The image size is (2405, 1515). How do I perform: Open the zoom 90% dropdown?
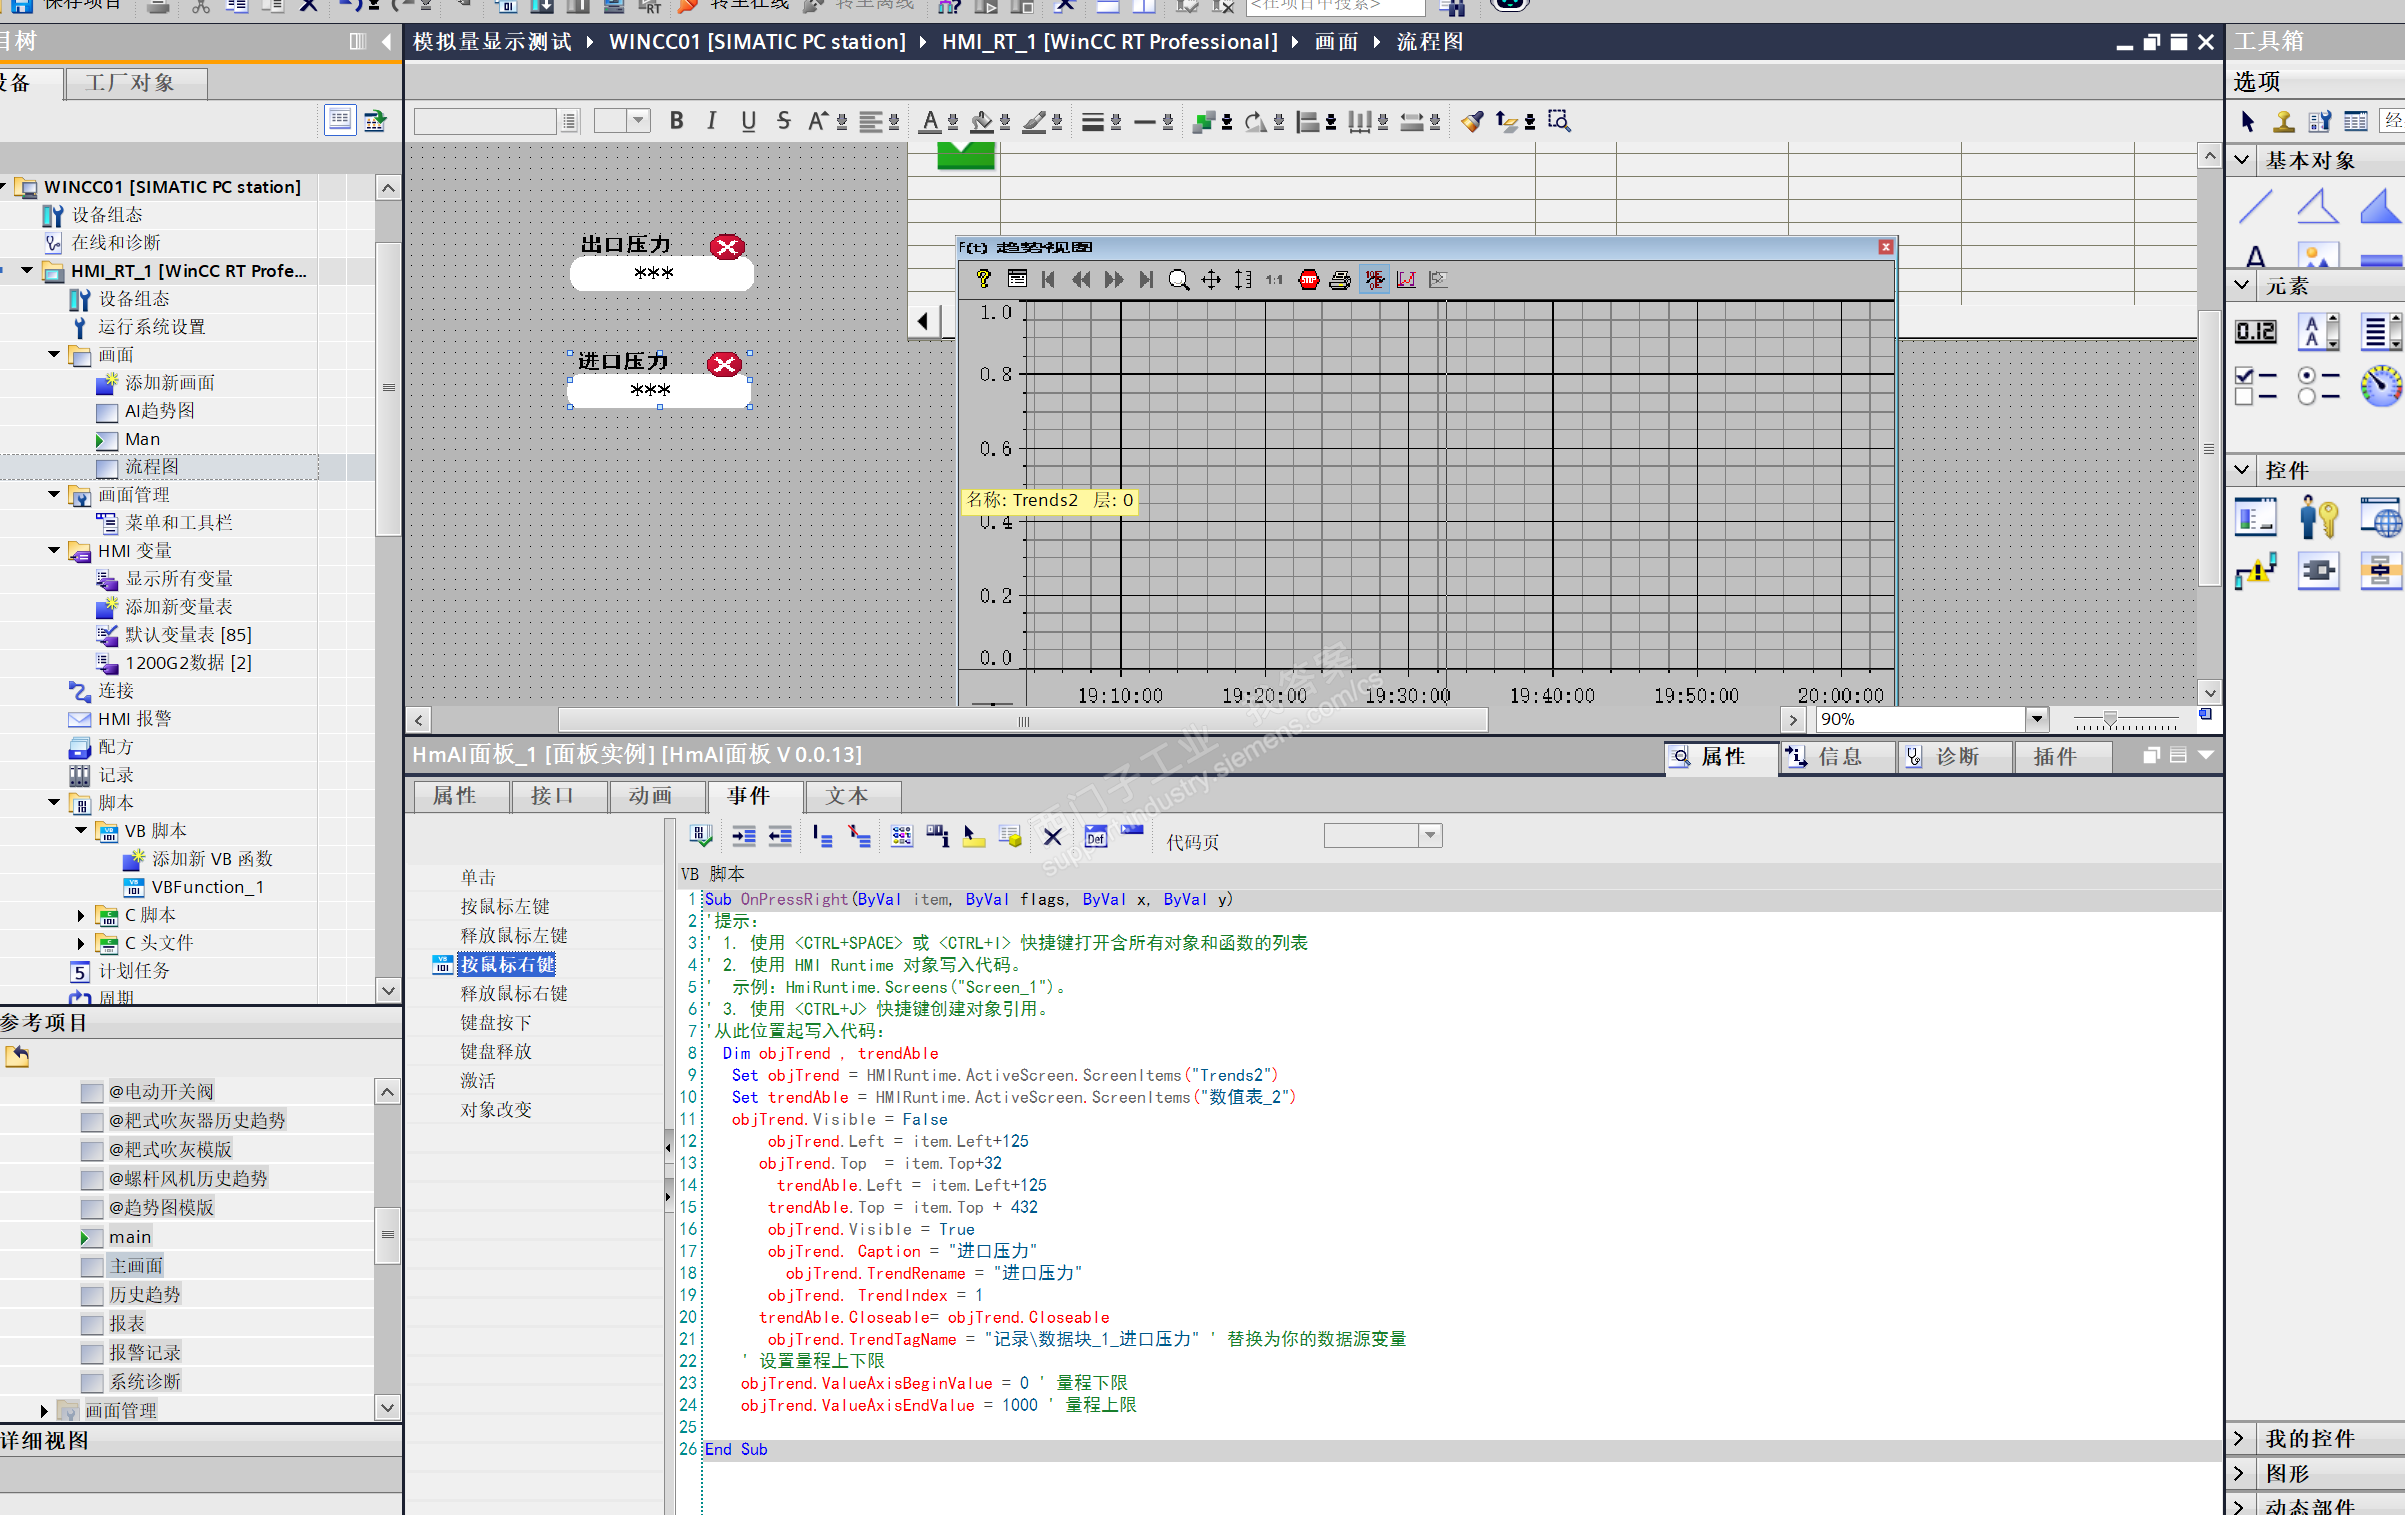click(2036, 719)
